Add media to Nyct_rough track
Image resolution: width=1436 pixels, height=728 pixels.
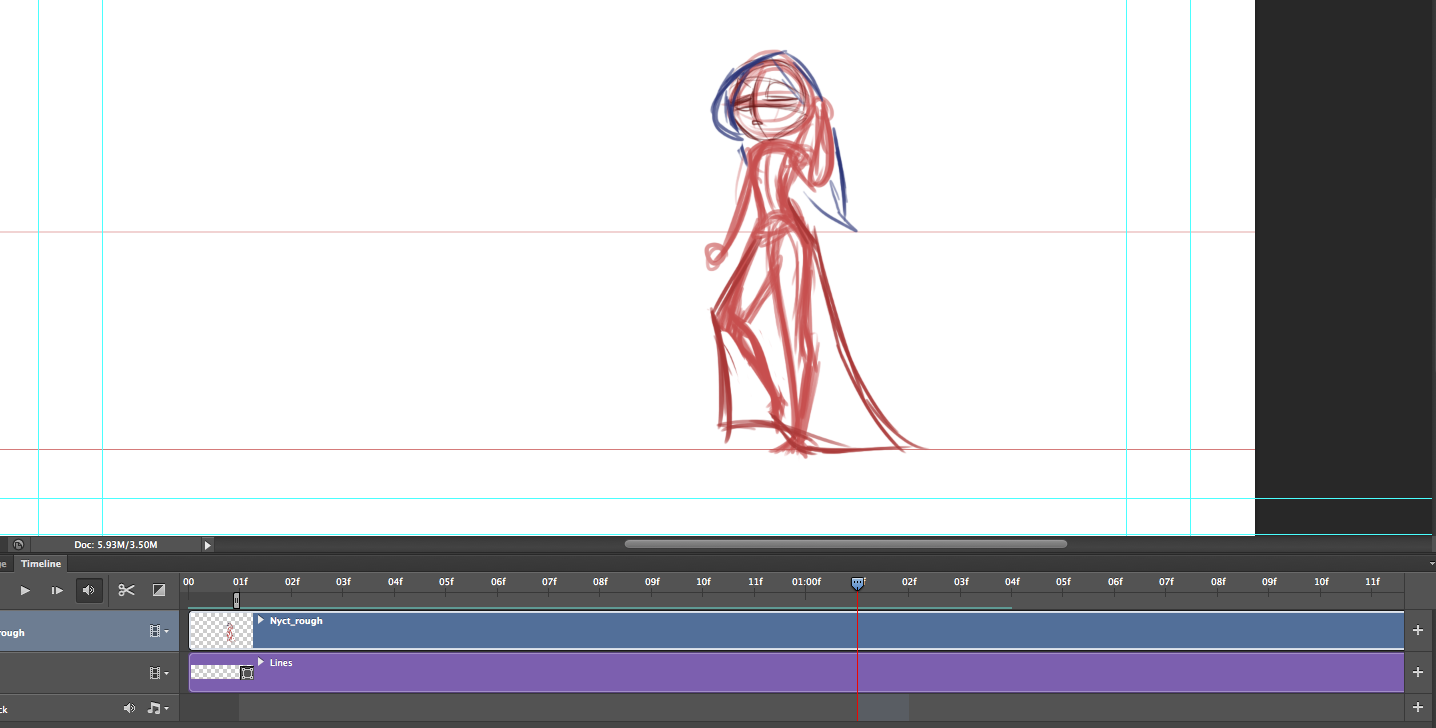coord(1417,630)
